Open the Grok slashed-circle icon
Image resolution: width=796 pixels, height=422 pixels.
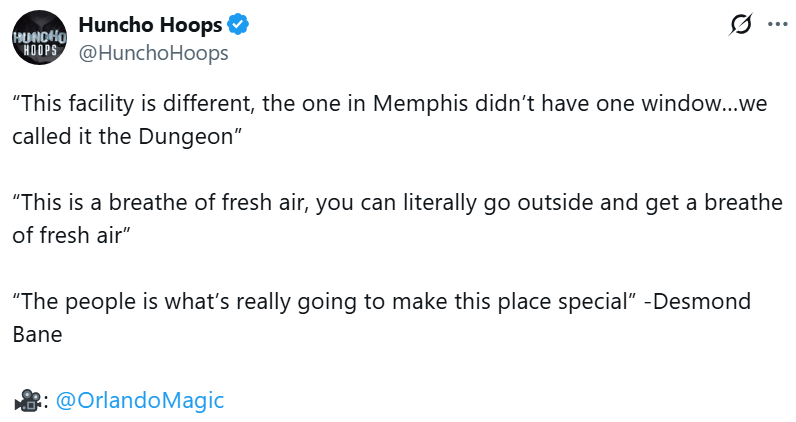(740, 24)
